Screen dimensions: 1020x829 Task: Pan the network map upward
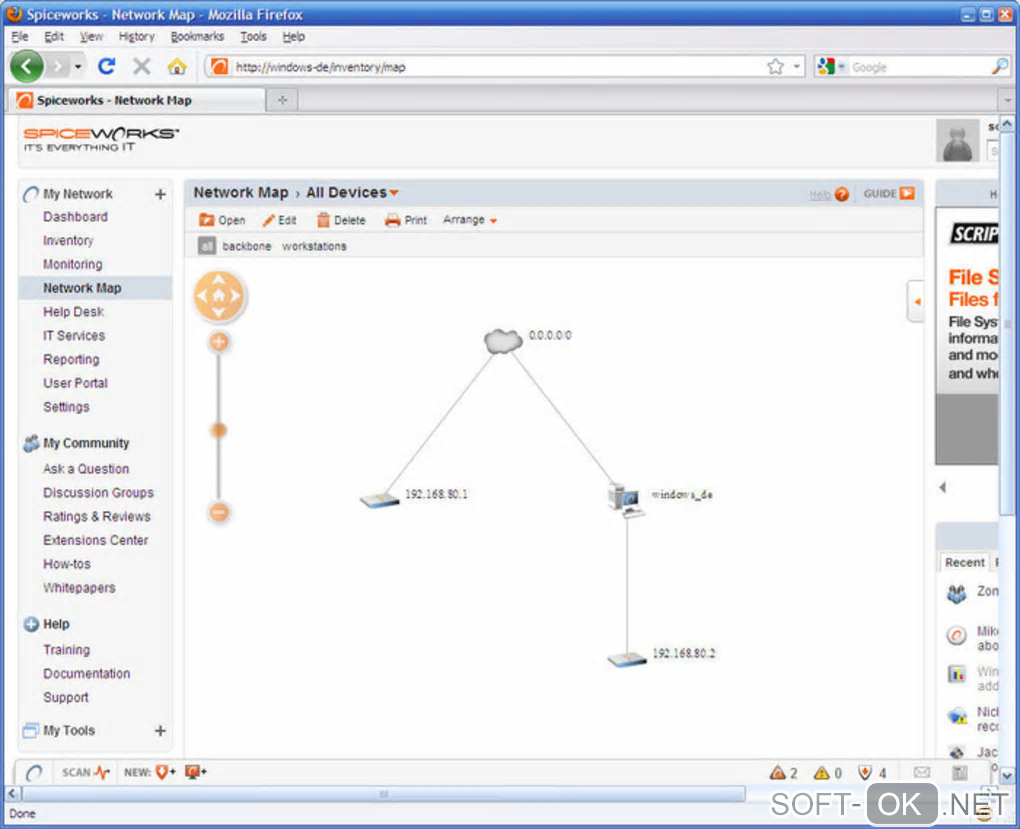pos(219,279)
